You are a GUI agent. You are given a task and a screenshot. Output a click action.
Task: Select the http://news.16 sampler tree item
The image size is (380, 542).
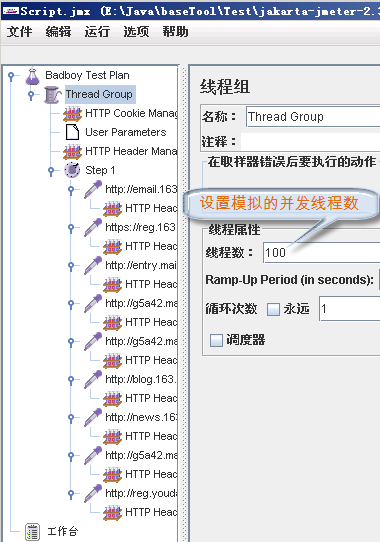click(141, 417)
